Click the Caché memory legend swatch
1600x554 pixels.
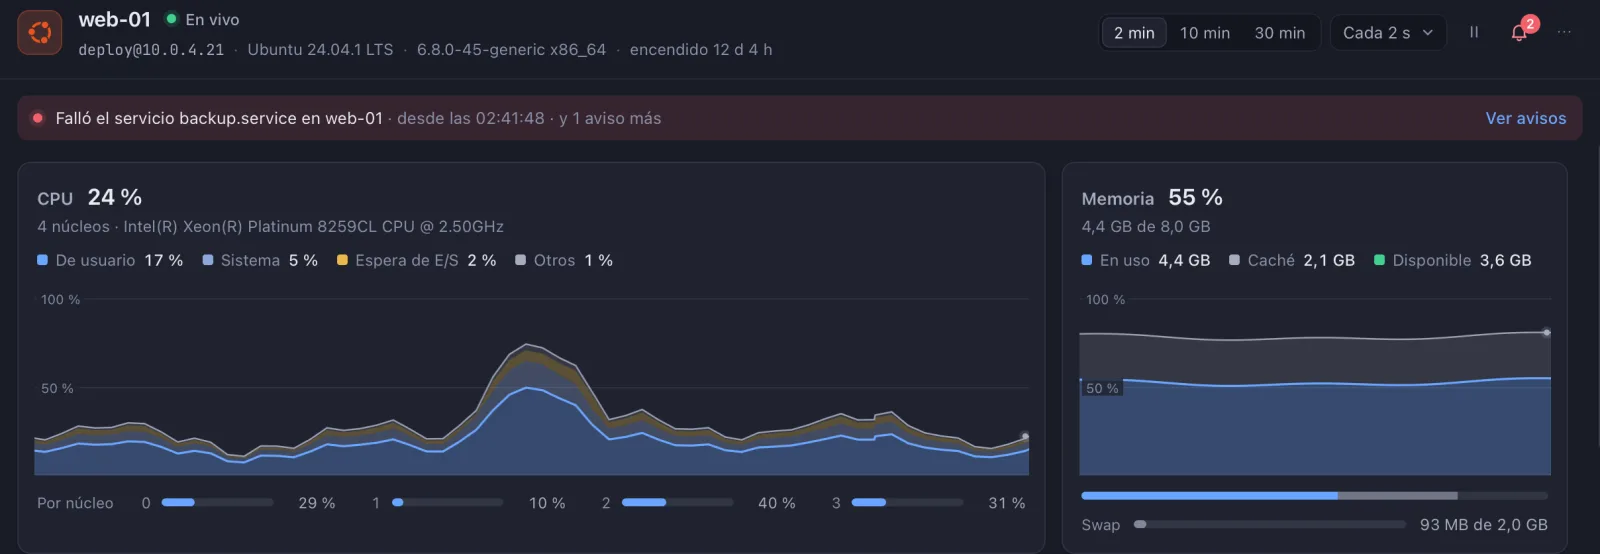(x=1234, y=260)
